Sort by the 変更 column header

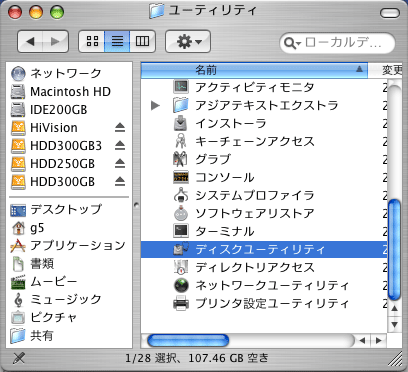click(388, 70)
